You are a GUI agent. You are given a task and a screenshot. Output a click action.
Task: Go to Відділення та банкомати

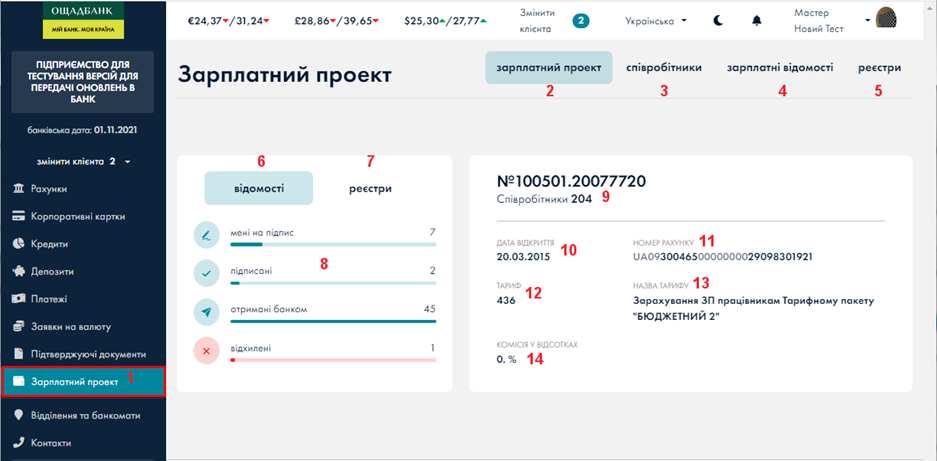click(84, 415)
